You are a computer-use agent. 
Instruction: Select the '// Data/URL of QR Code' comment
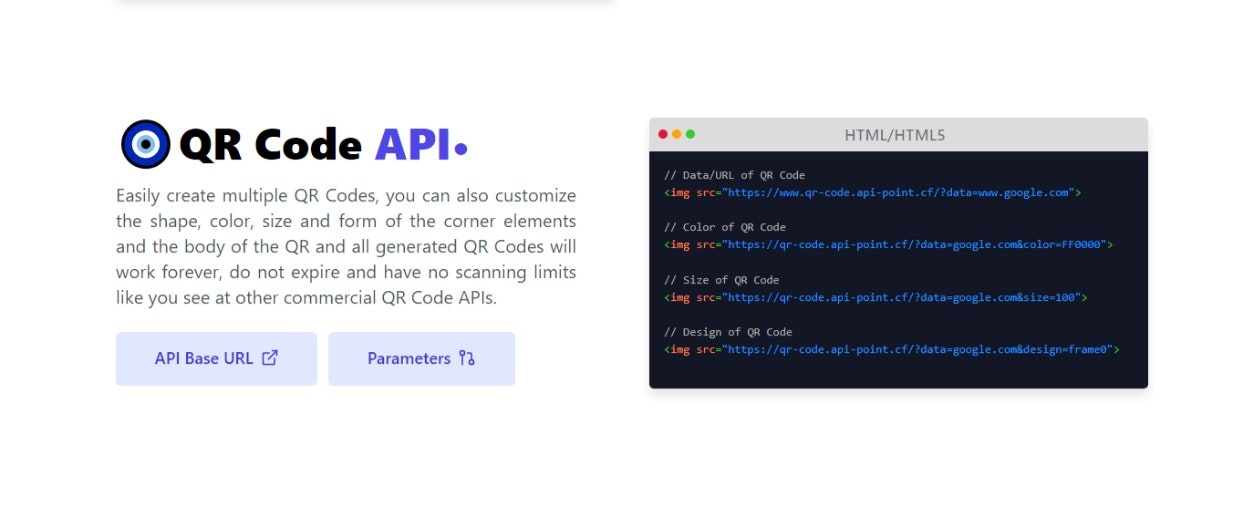734,175
